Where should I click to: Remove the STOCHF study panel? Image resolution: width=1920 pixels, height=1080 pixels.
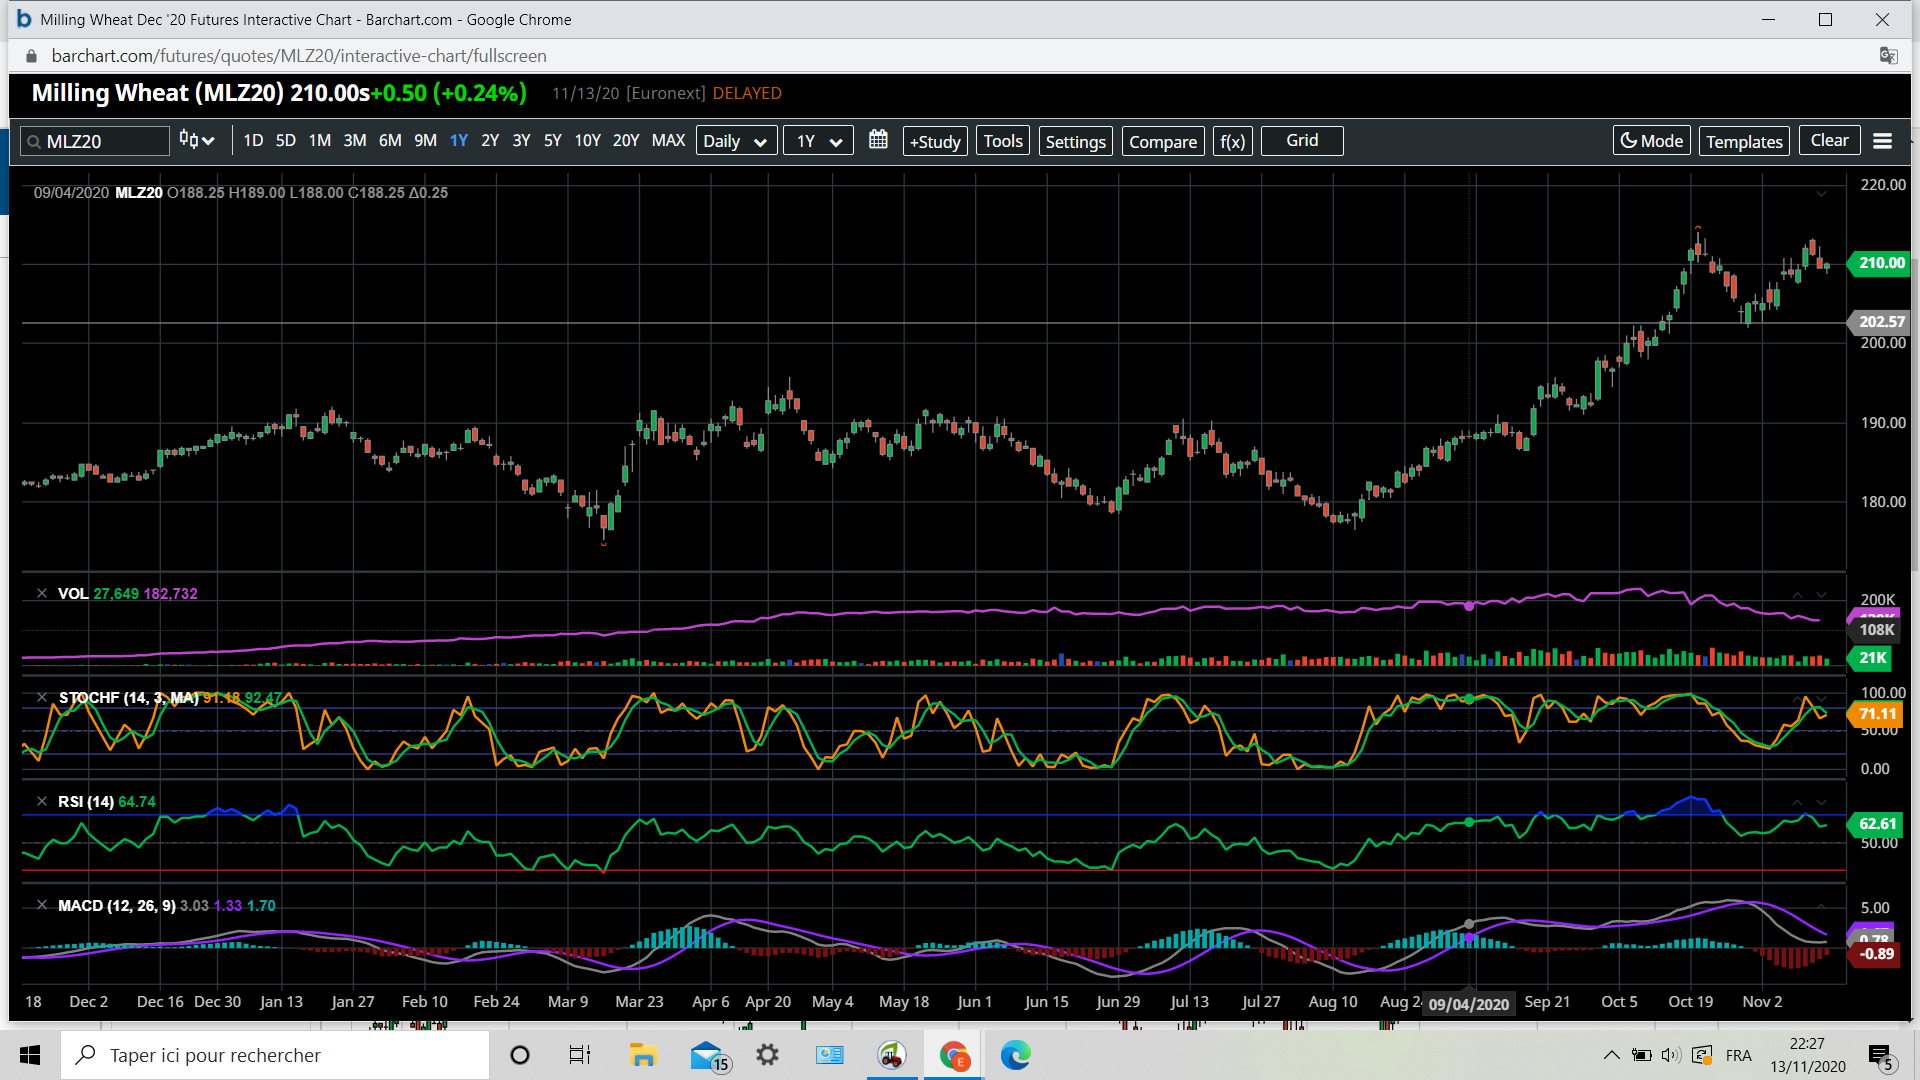coord(42,698)
